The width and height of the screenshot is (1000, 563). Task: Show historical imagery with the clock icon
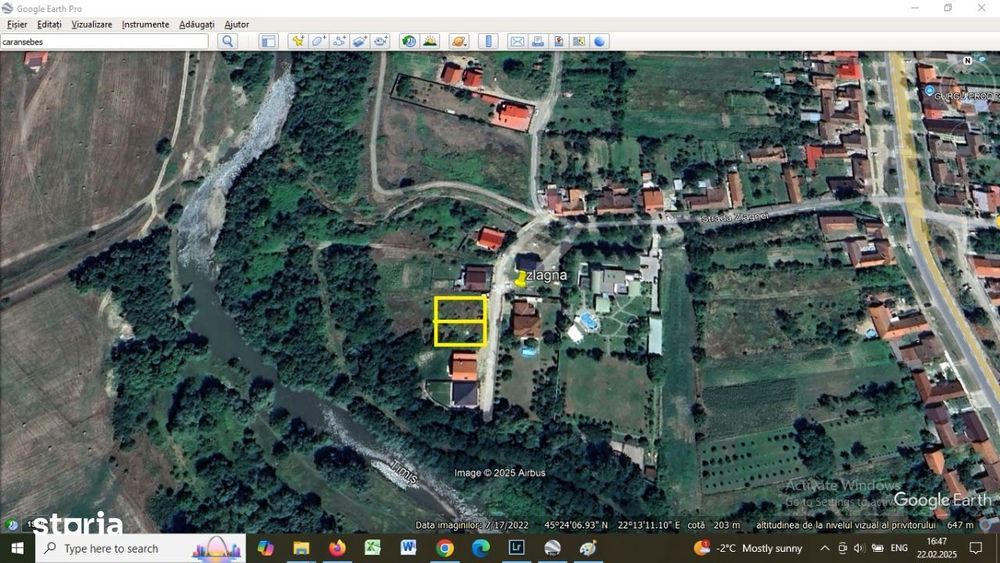pos(409,41)
